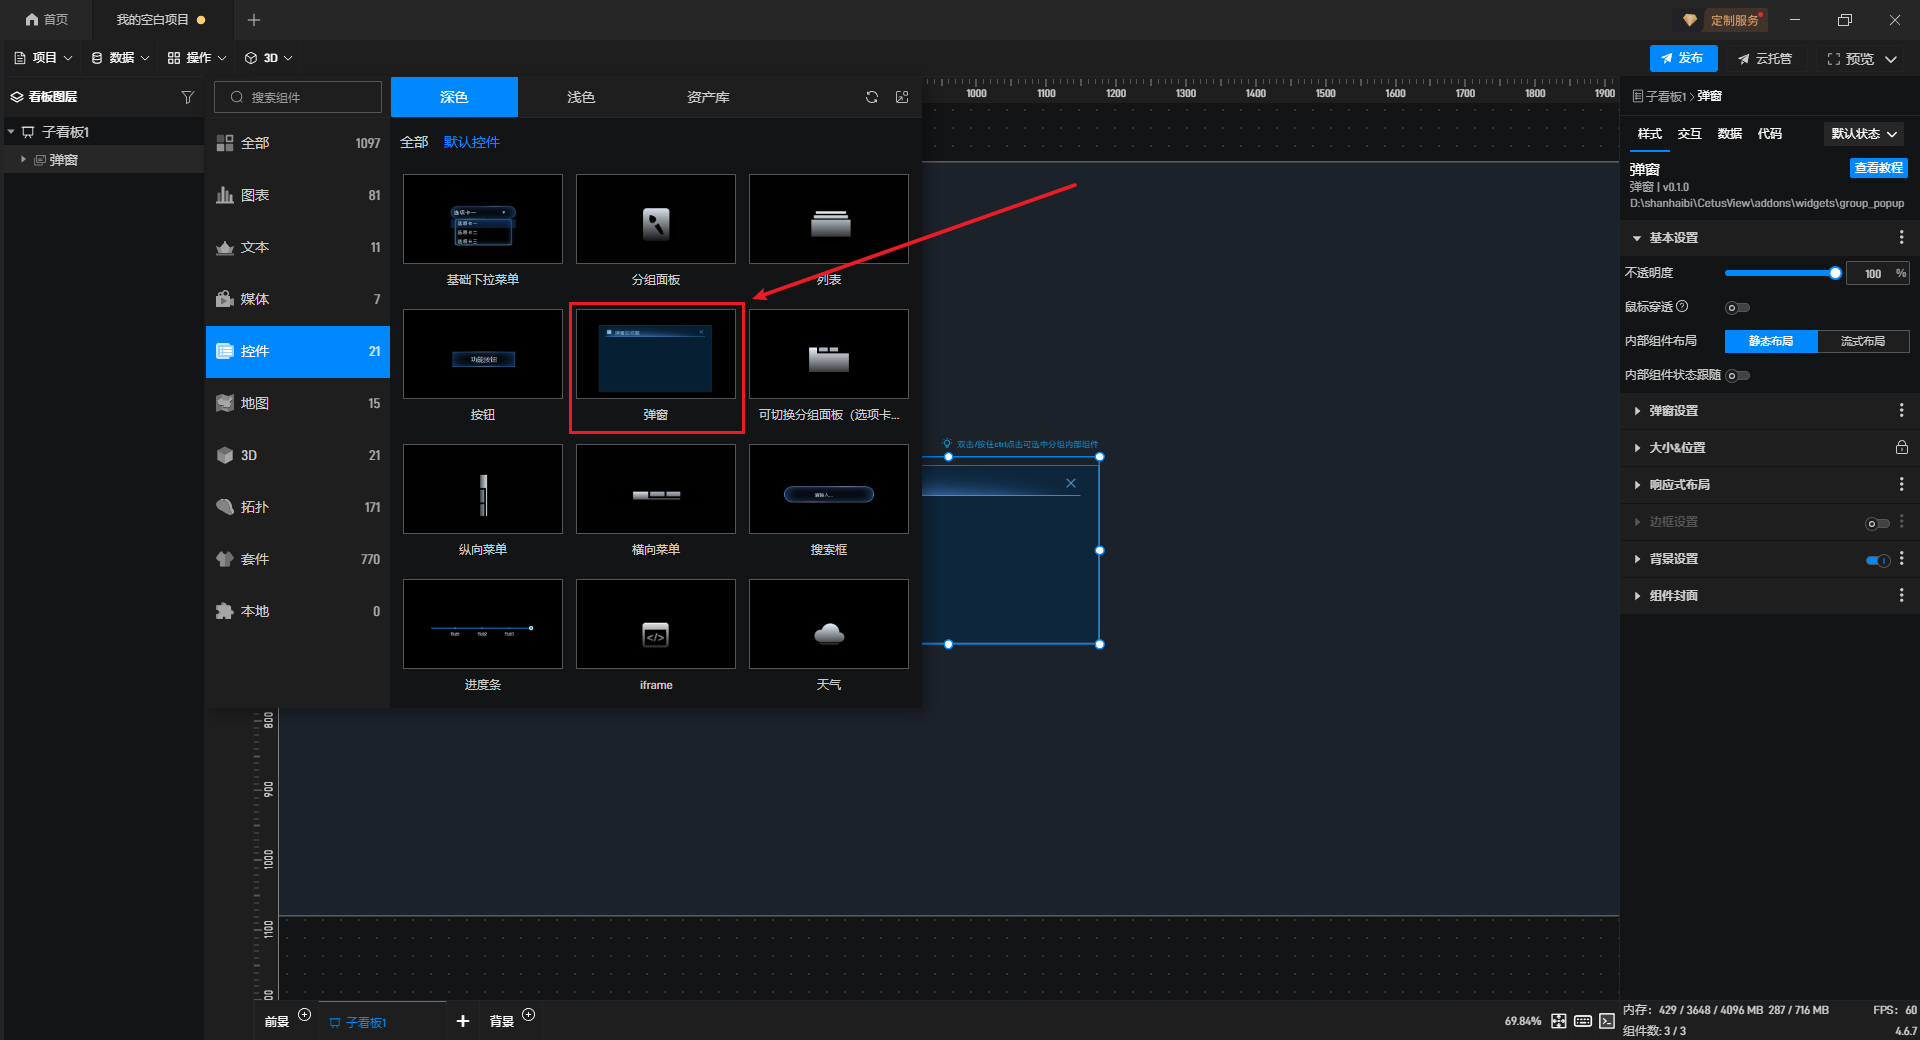Toggle the 鼠标穿透 switch
This screenshot has width=1920, height=1040.
click(x=1737, y=308)
